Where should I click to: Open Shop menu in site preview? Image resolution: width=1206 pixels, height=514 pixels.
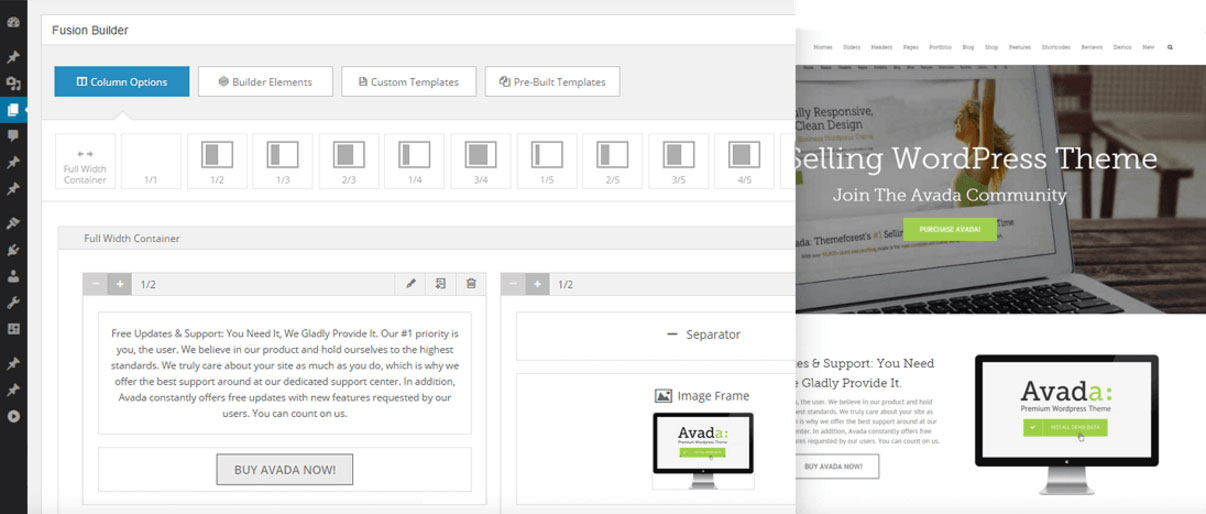pyautogui.click(x=992, y=47)
